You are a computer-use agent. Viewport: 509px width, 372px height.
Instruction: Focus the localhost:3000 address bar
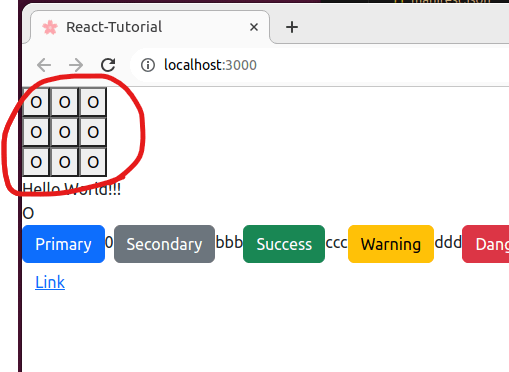[x=320, y=65]
